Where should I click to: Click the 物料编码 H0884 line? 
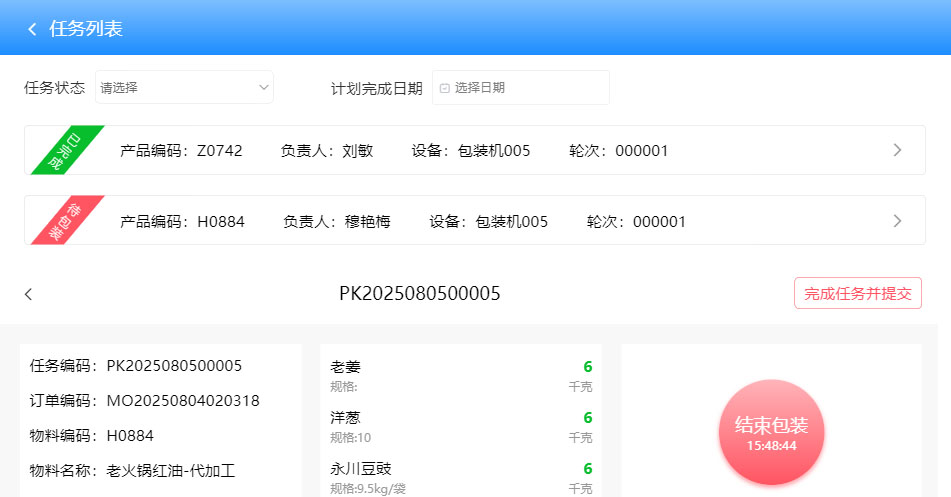(x=92, y=436)
